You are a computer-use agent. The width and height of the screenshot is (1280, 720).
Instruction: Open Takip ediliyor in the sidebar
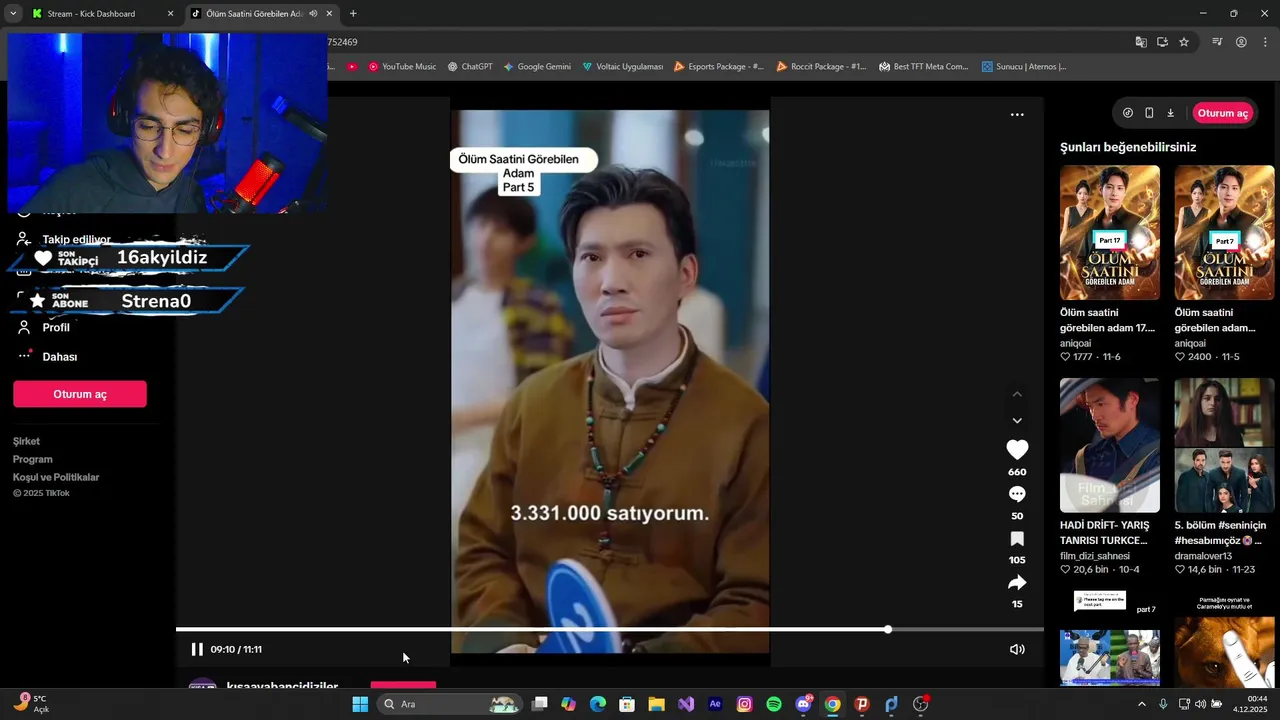76,240
